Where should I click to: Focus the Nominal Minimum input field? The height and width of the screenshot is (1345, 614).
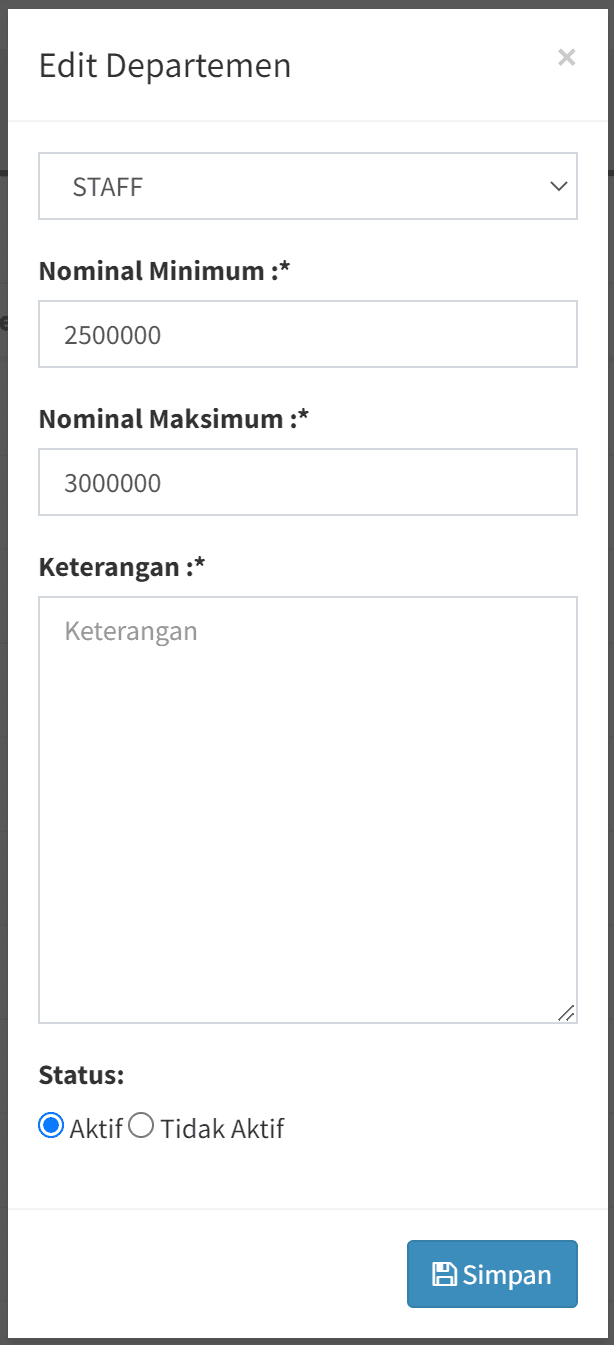307,335
